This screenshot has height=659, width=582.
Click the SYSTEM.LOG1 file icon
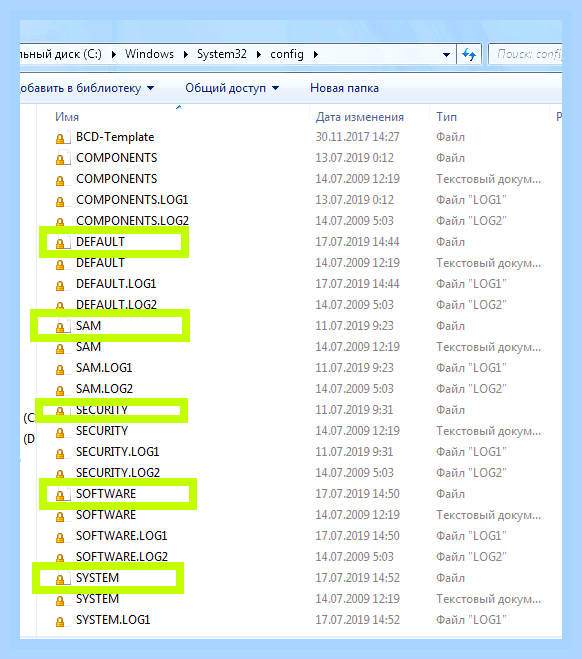coord(61,621)
